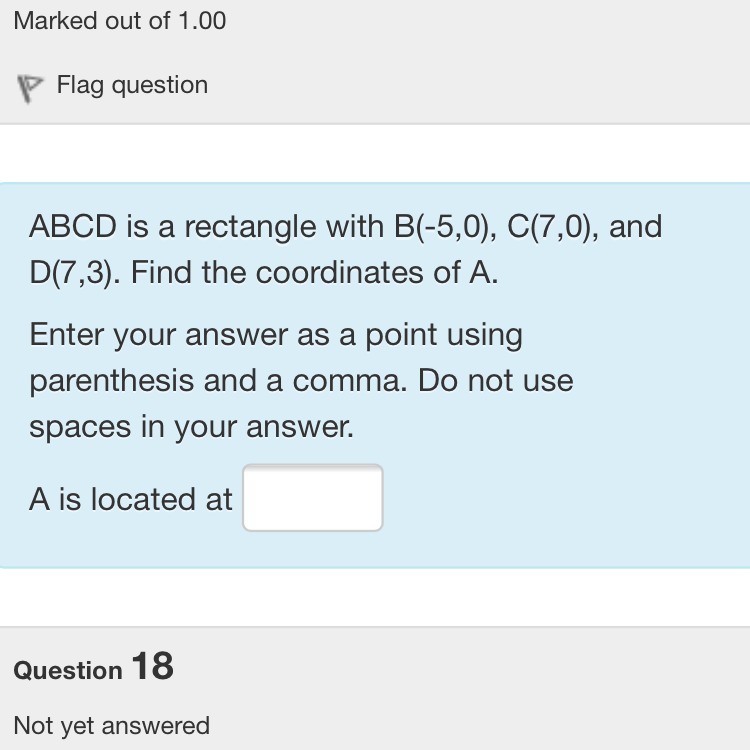Click the '1.00' mark value

202,20
